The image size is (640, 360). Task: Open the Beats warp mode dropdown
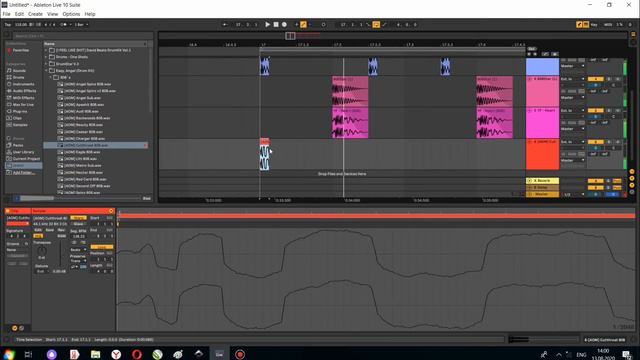point(78,249)
